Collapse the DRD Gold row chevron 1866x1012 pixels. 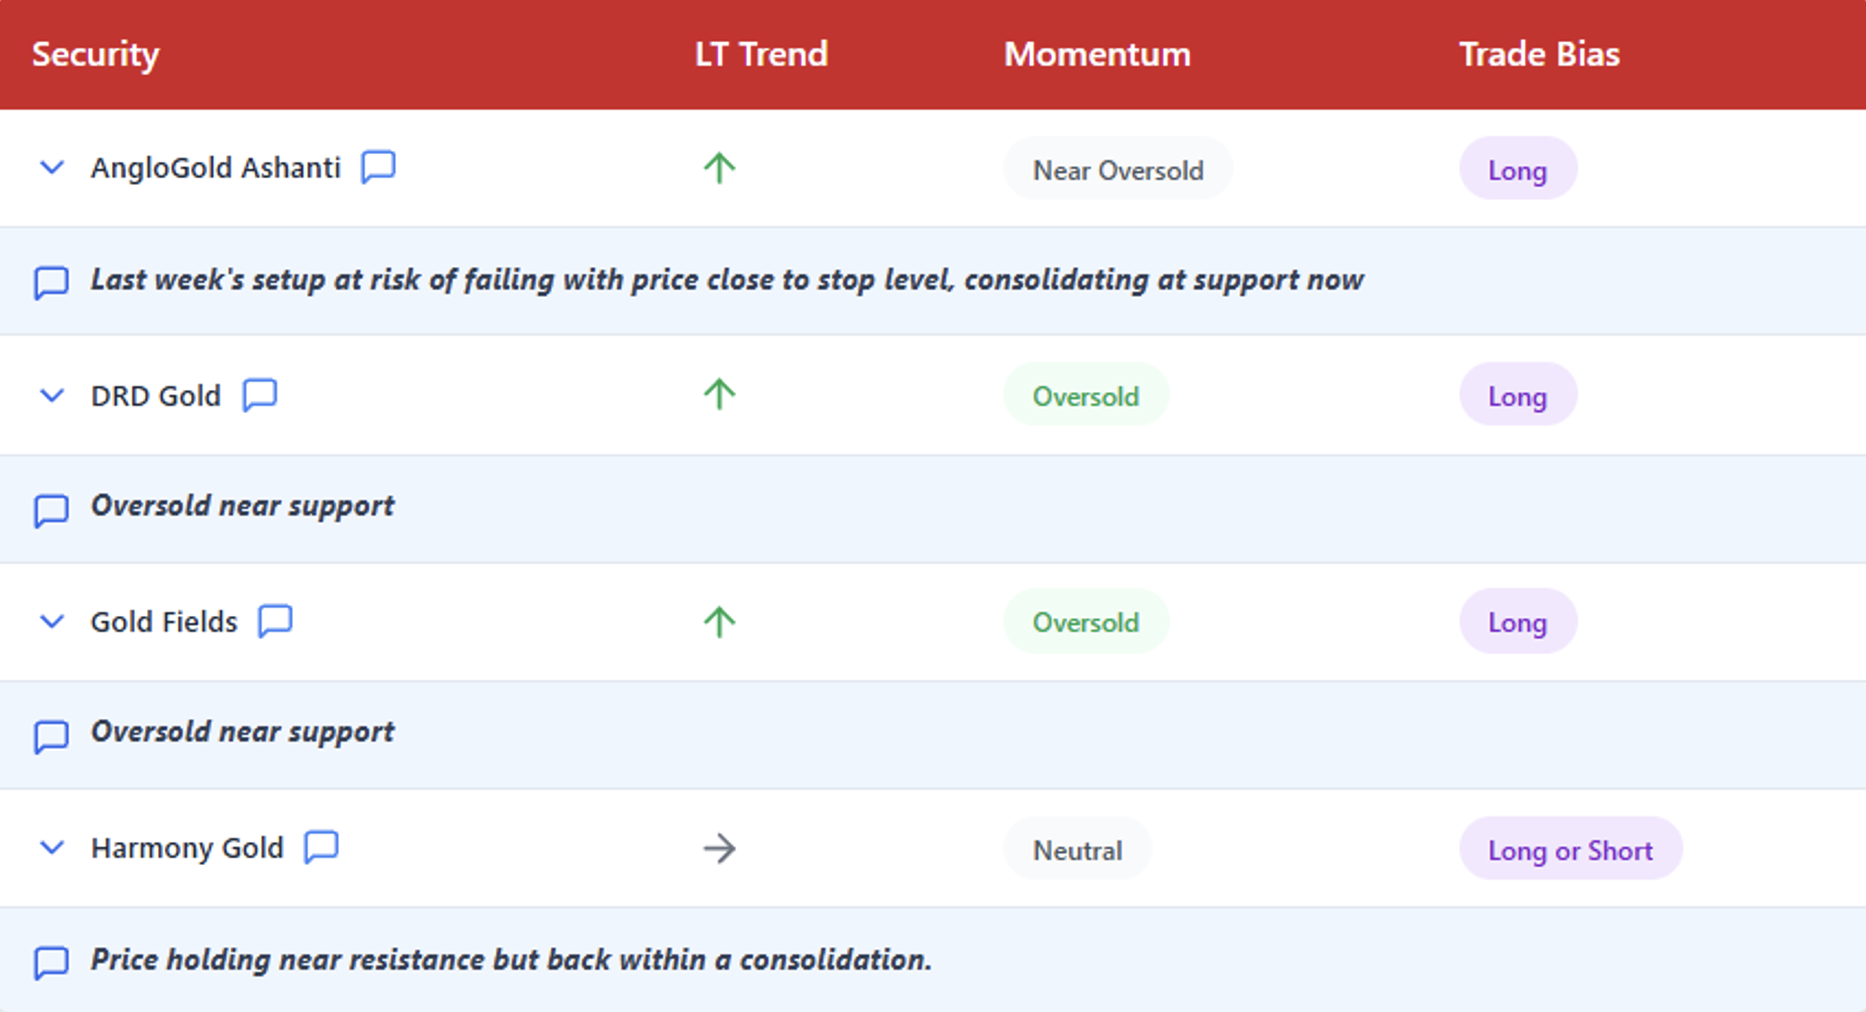52,396
